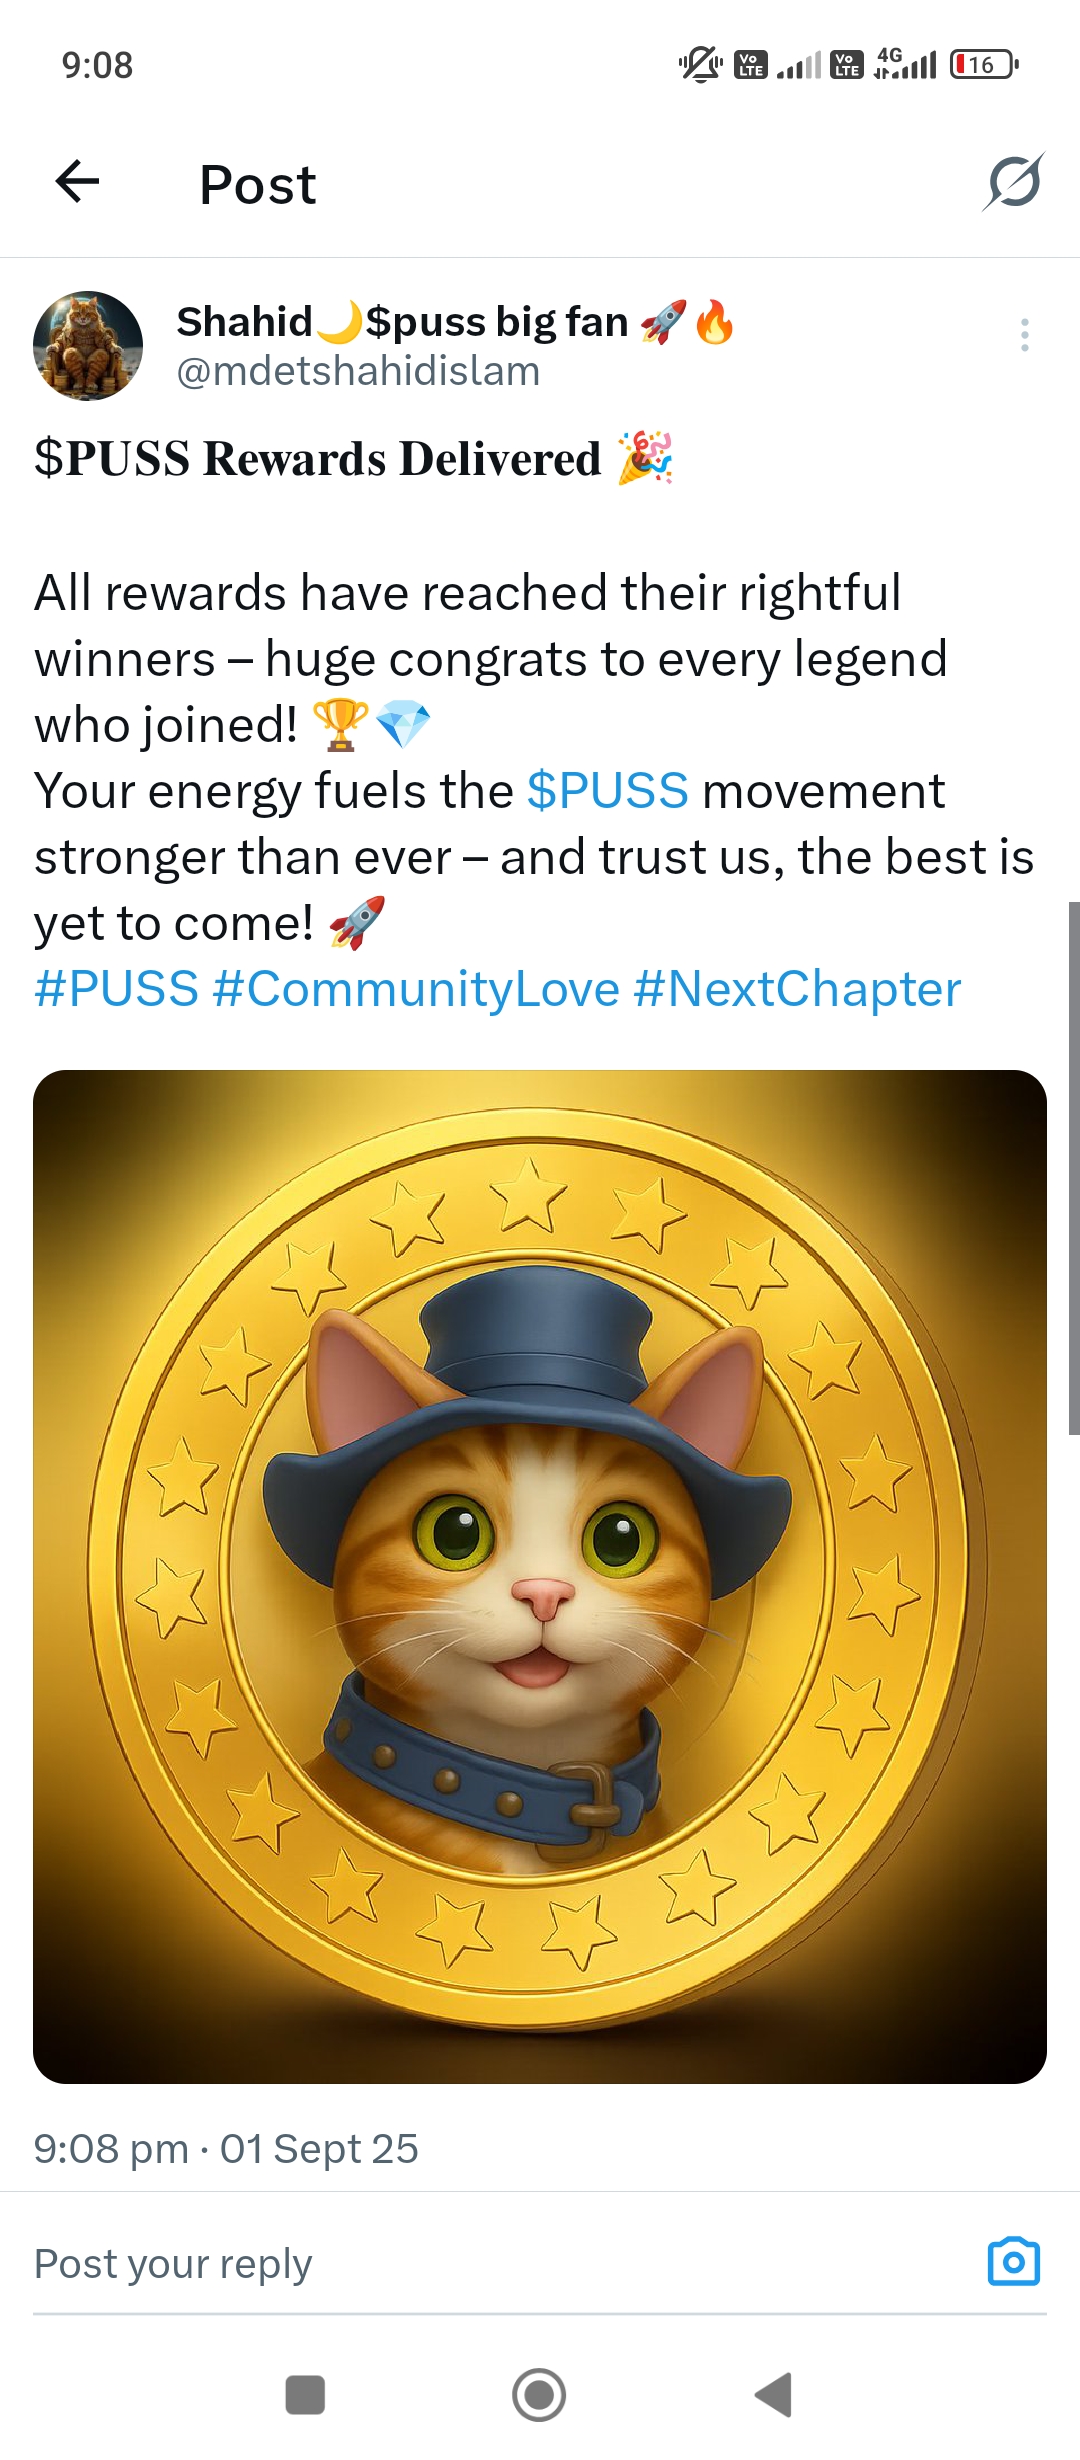The width and height of the screenshot is (1080, 2460).
Task: Open the #PUSS hashtag
Action: [x=116, y=989]
